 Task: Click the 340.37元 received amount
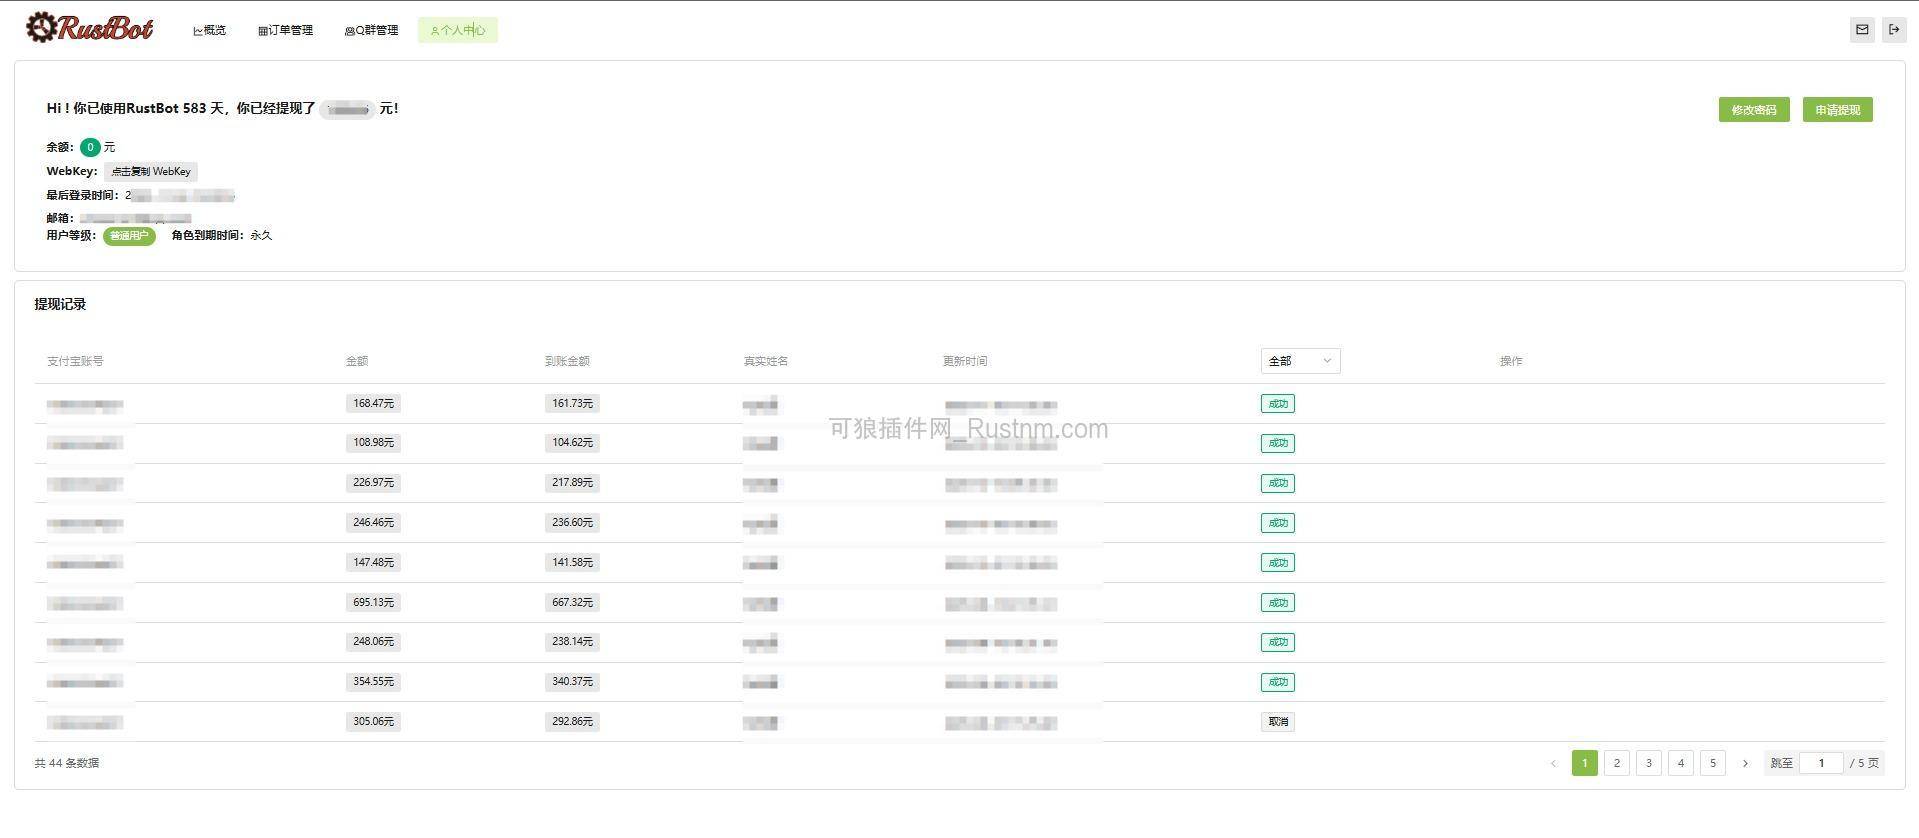click(x=572, y=682)
